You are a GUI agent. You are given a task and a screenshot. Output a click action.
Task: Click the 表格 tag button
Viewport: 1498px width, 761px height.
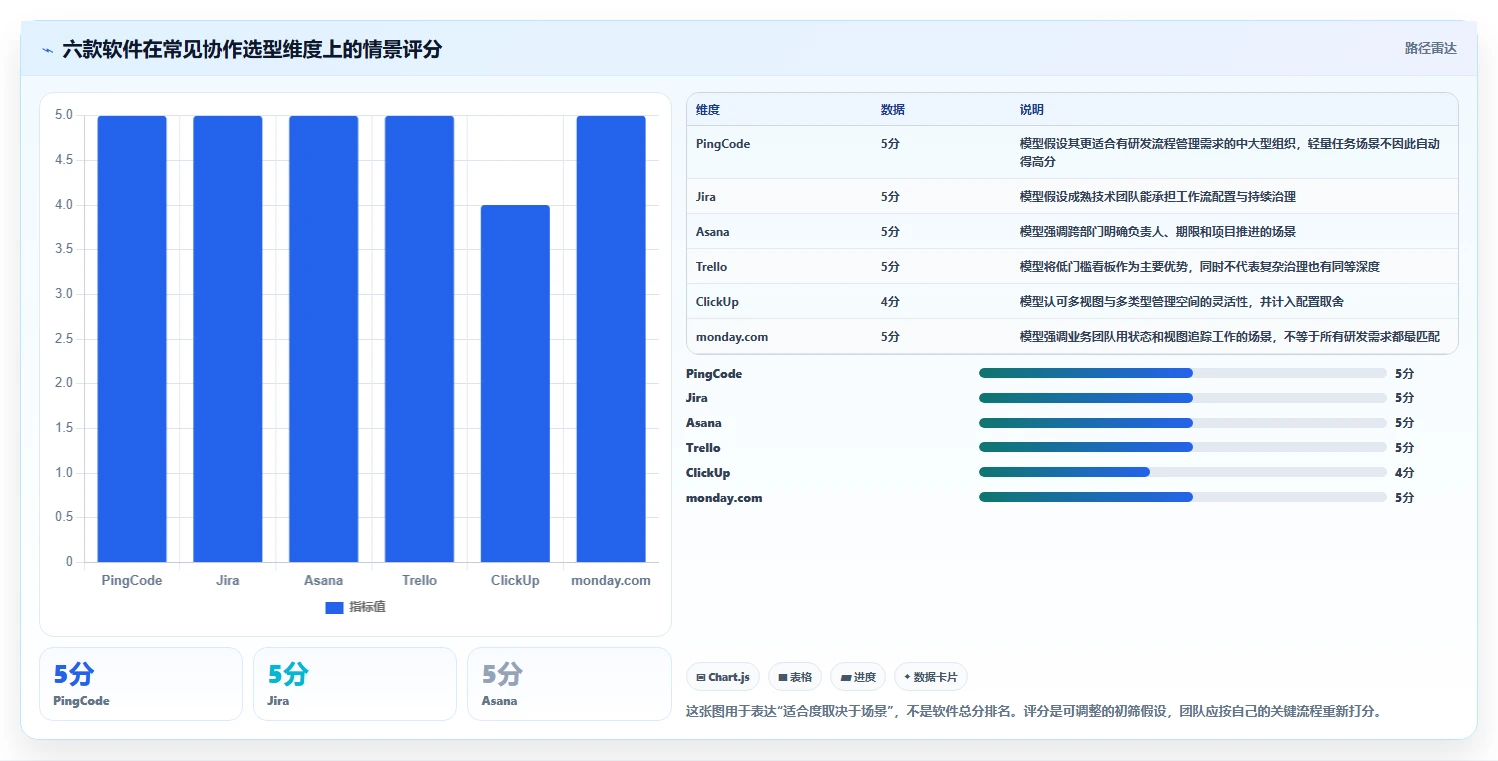pos(795,677)
